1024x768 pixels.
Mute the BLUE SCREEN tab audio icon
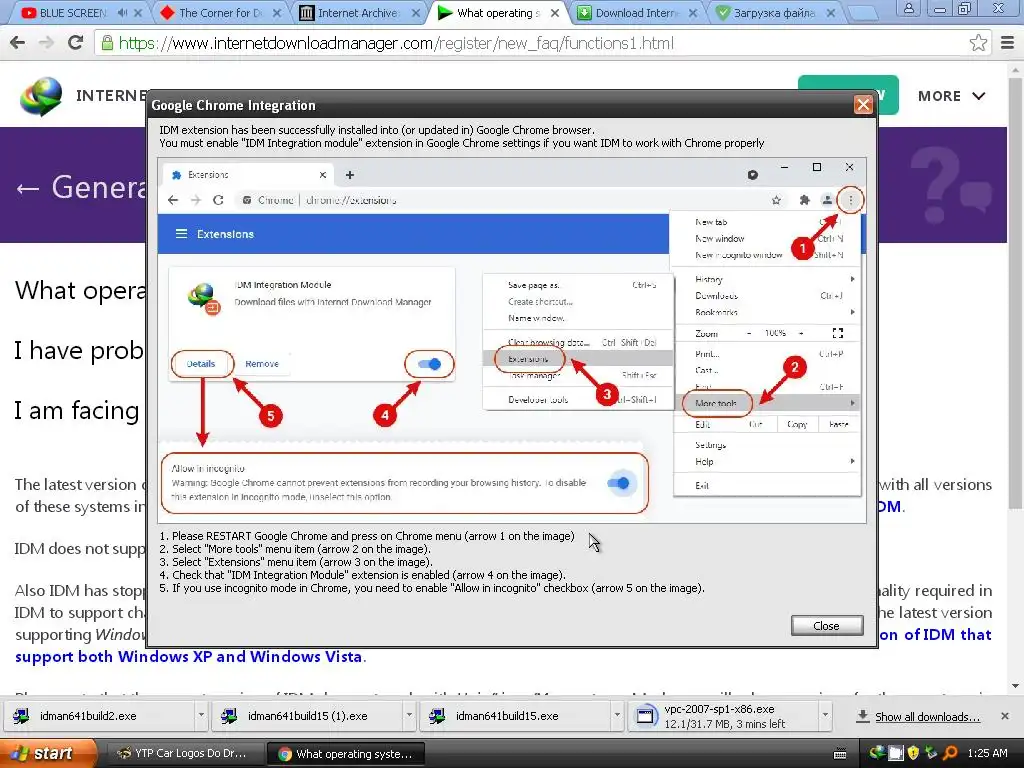[123, 12]
